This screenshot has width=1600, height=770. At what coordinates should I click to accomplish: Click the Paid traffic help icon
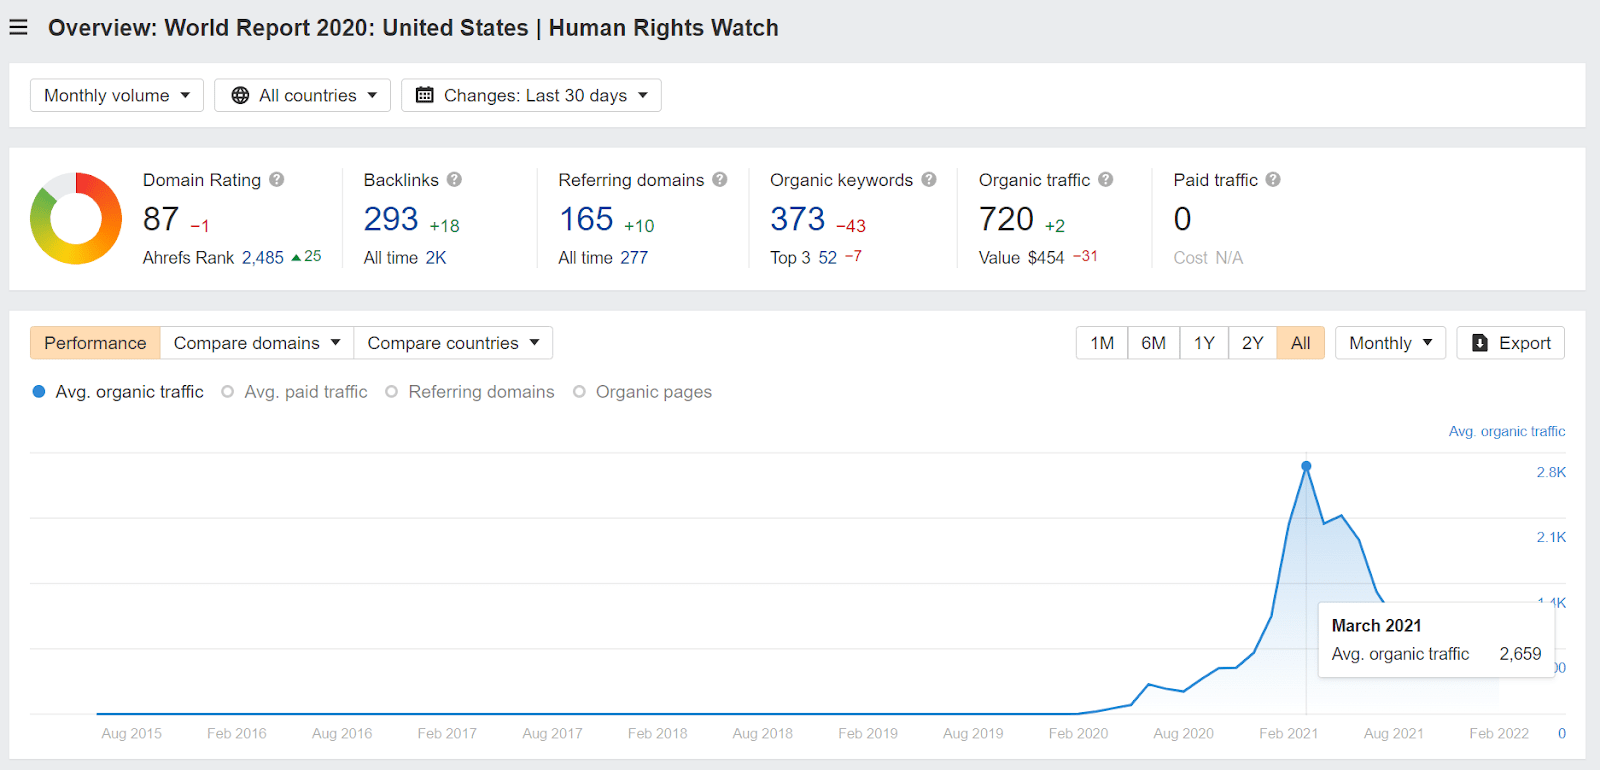coord(1272,180)
